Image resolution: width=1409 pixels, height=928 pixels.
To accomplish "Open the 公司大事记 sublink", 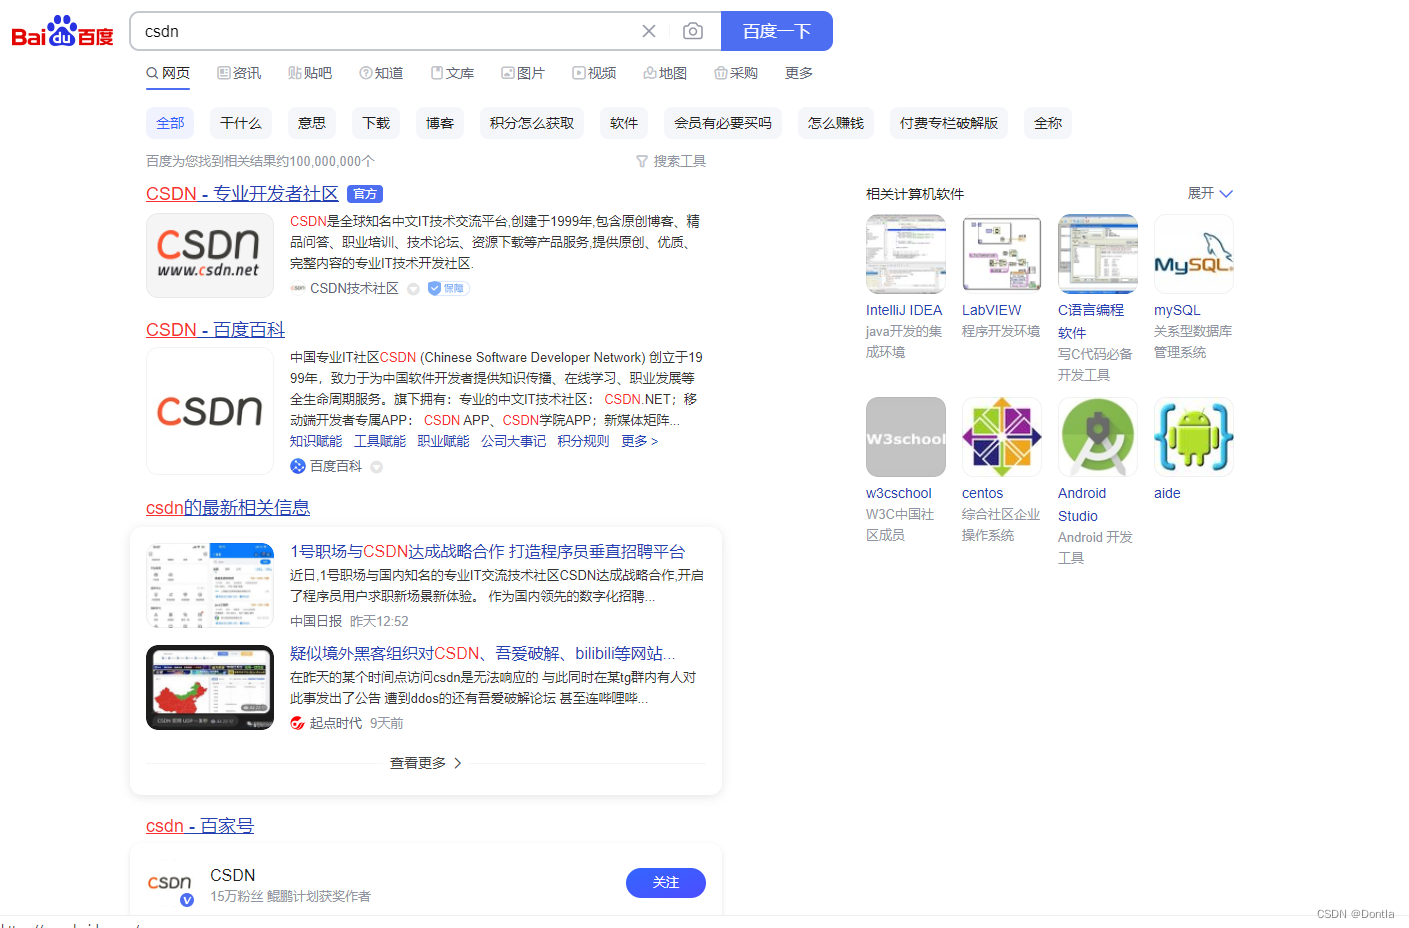I will click(x=513, y=441).
